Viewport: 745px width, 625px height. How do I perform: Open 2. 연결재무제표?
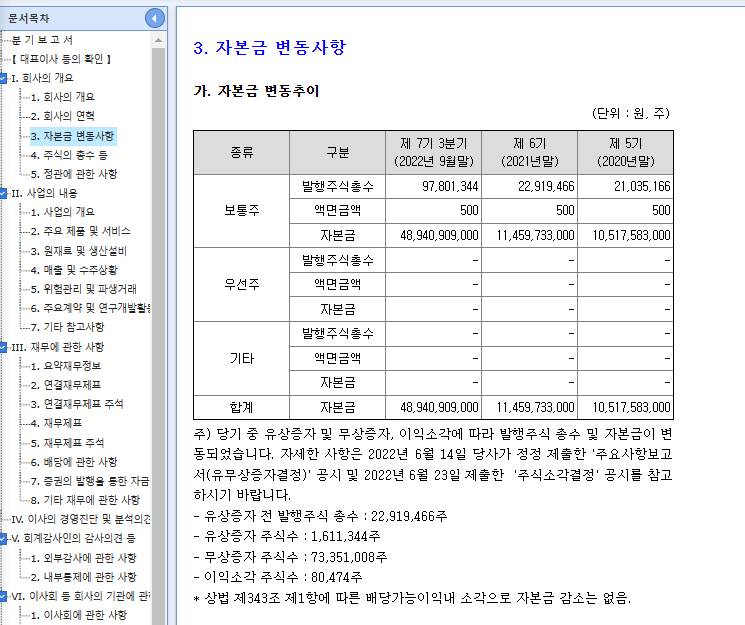coord(66,385)
